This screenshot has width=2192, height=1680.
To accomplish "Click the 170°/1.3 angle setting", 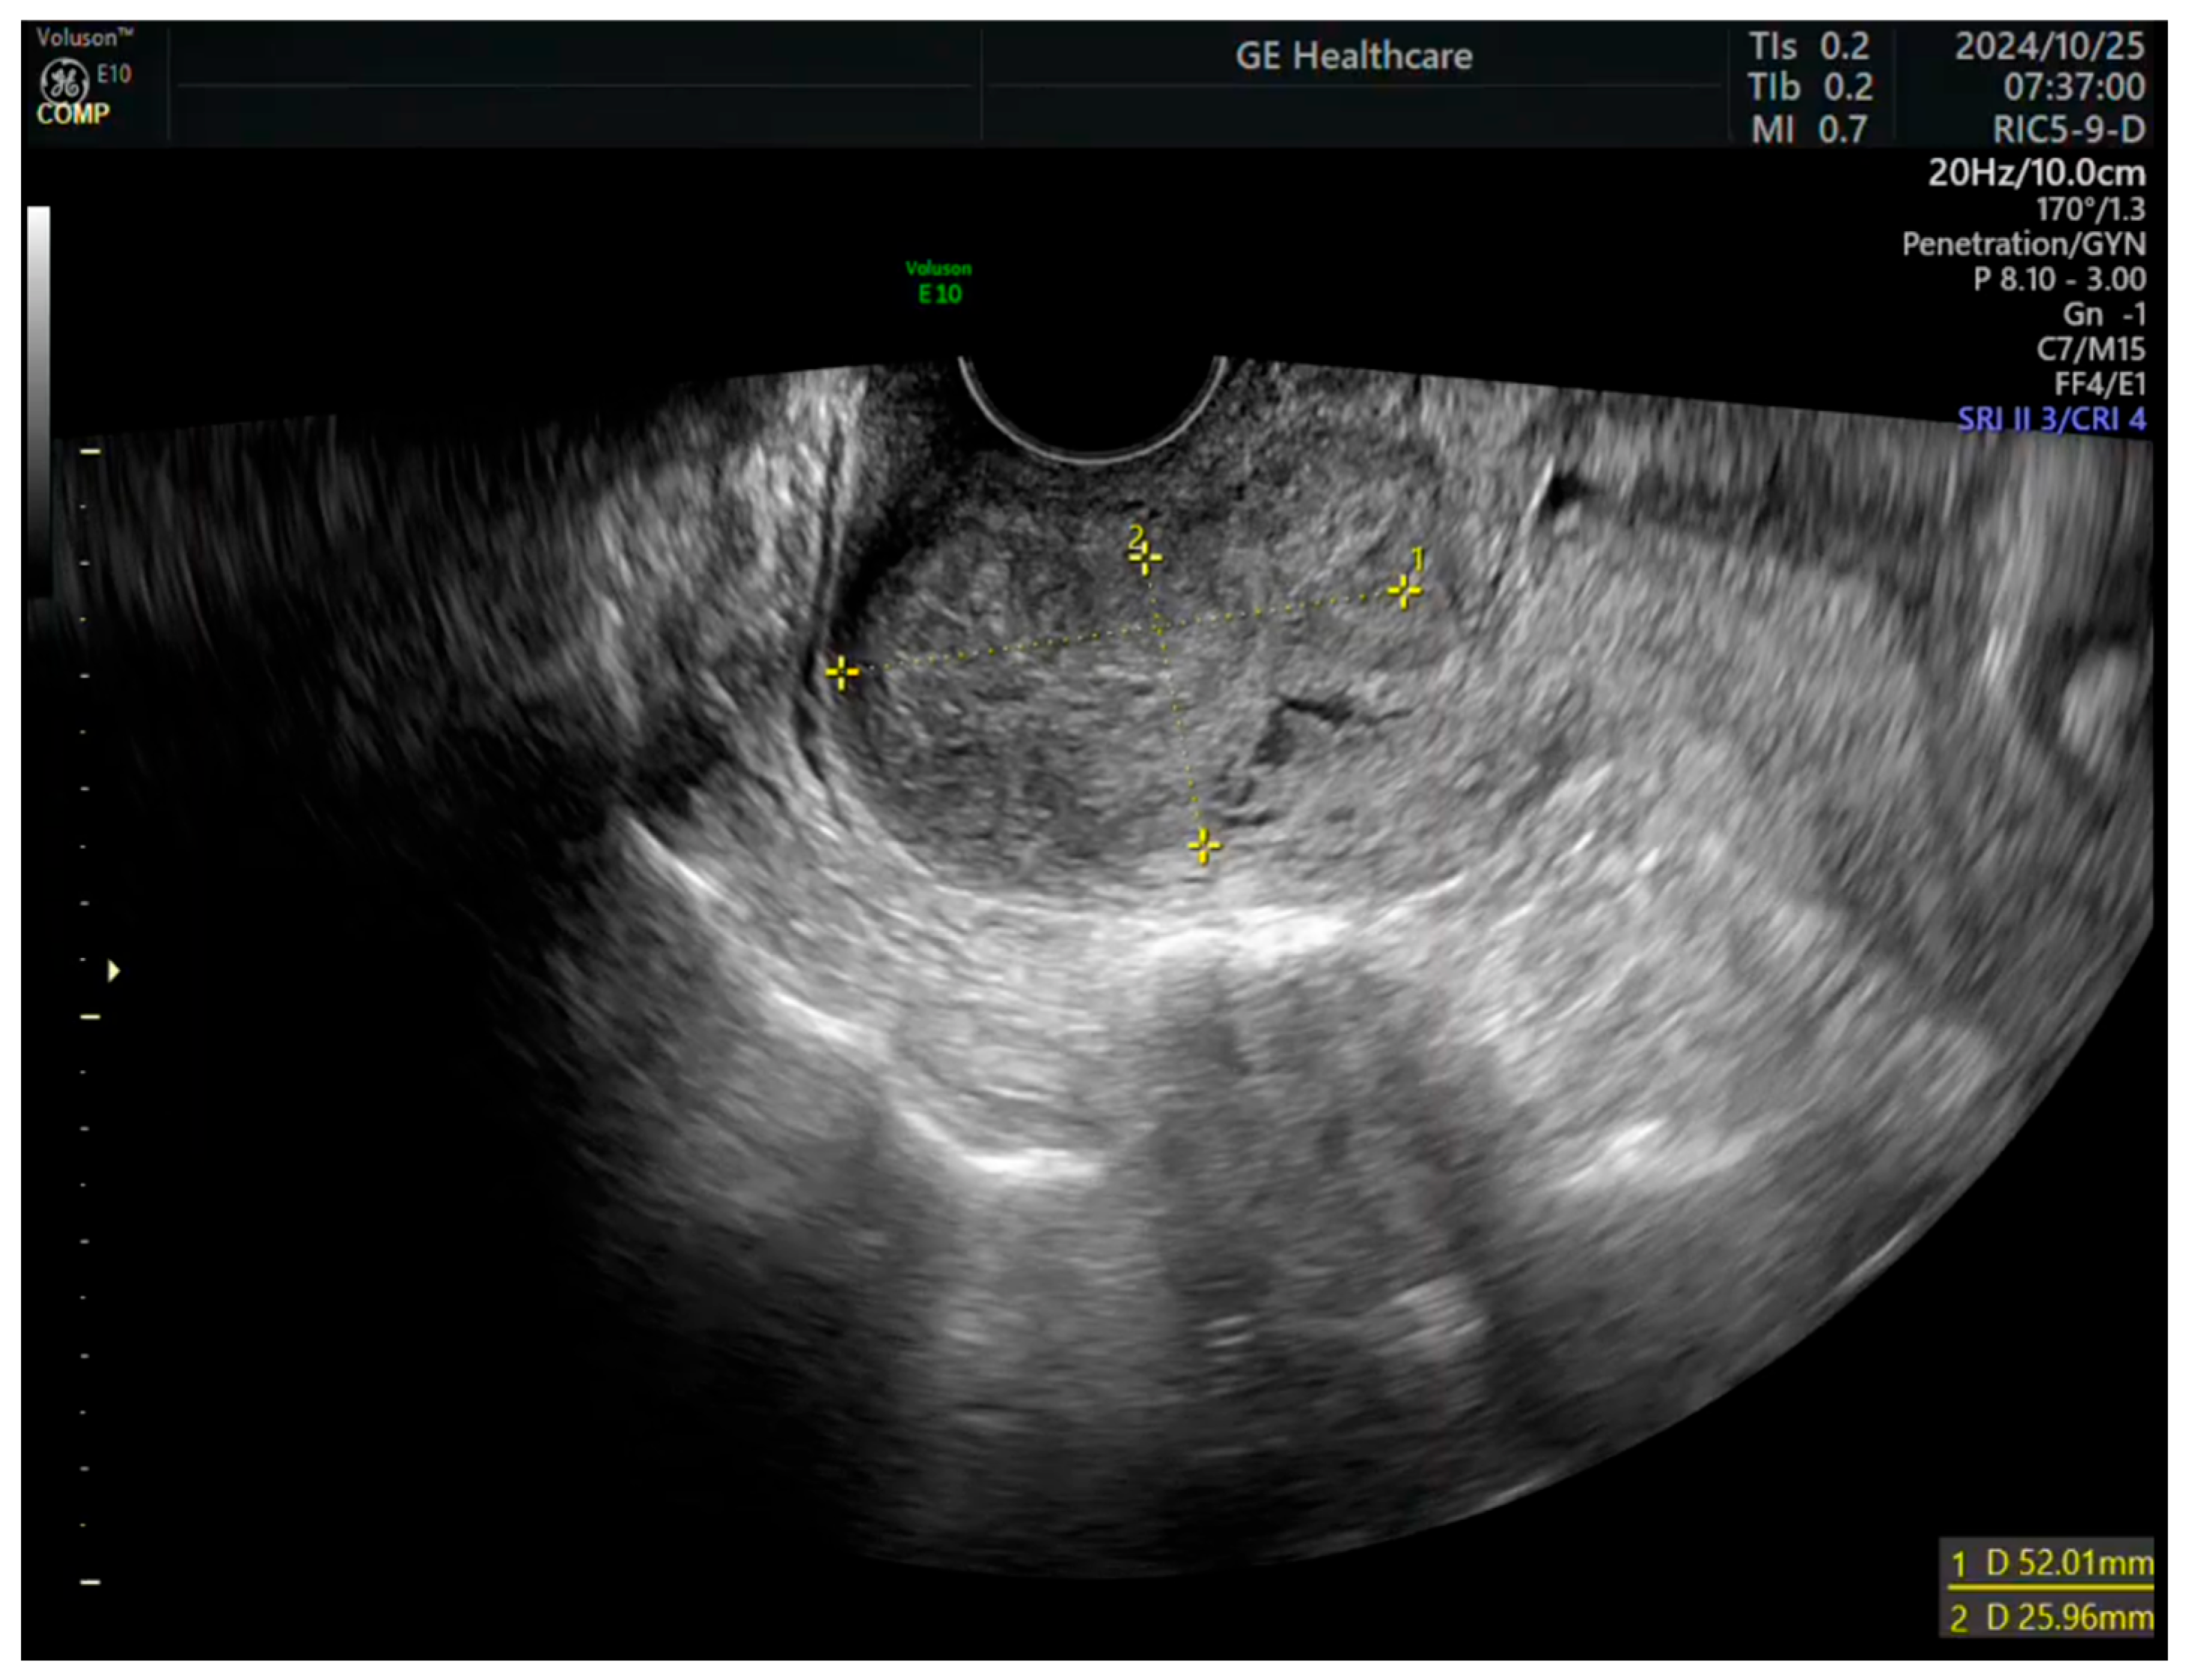I will [2090, 209].
